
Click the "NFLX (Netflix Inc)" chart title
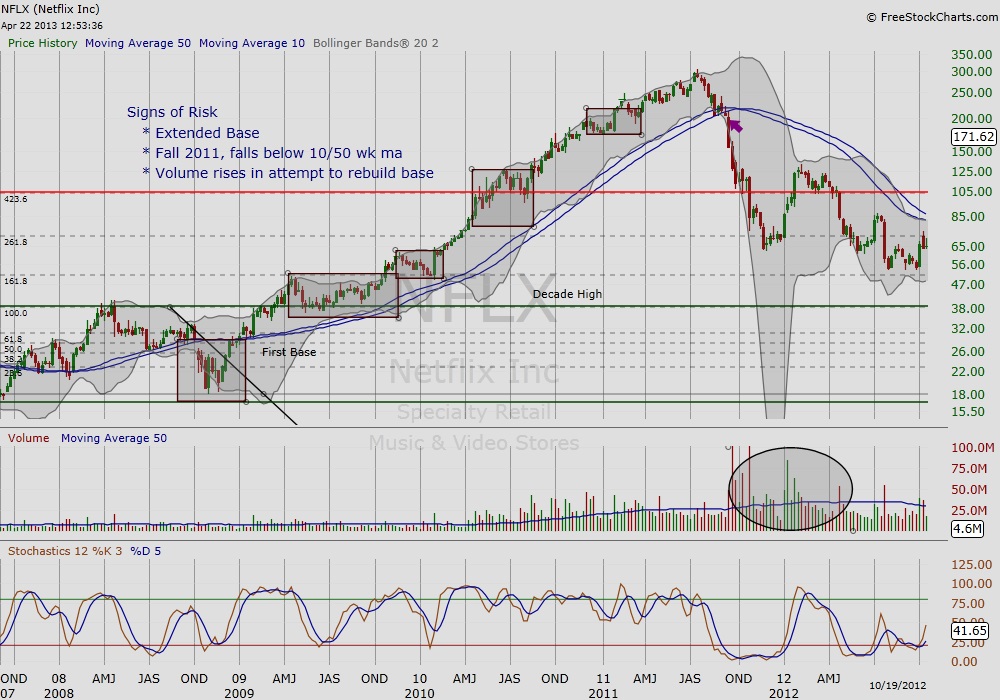click(50, 9)
